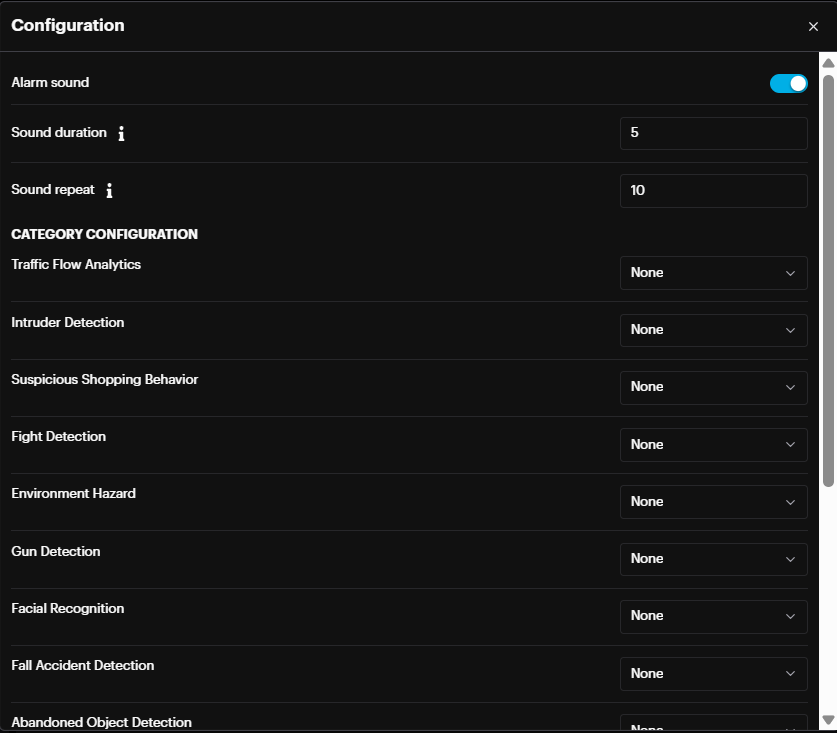The width and height of the screenshot is (837, 733).
Task: Click the Gun Detection dropdown chevron arrow
Action: point(791,559)
